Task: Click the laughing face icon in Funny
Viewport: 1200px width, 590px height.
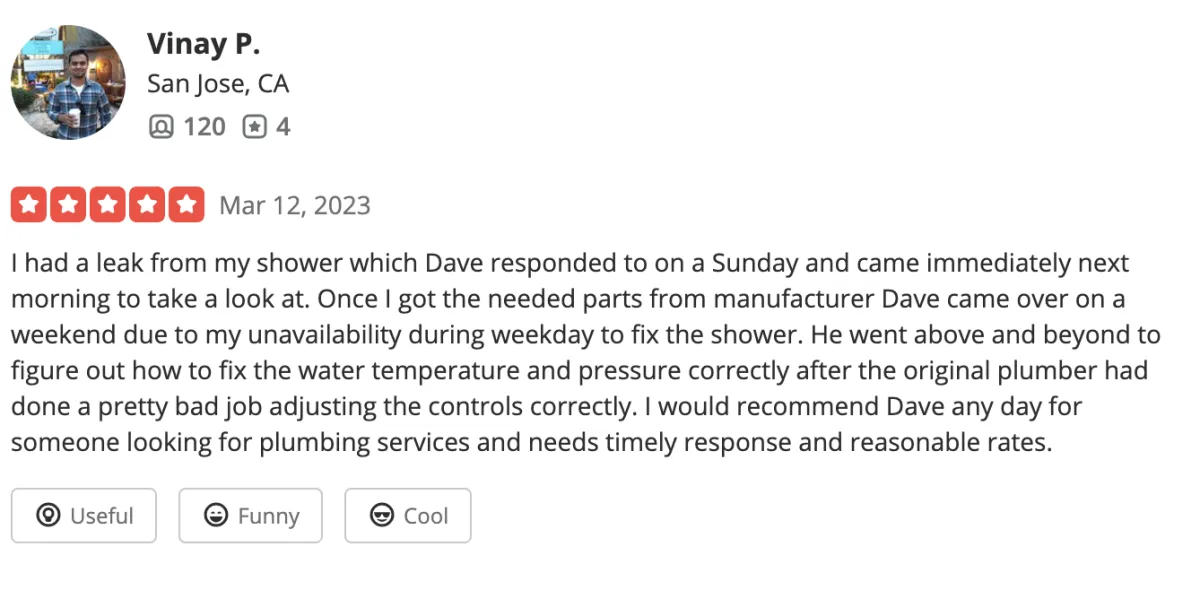Action: pos(215,515)
